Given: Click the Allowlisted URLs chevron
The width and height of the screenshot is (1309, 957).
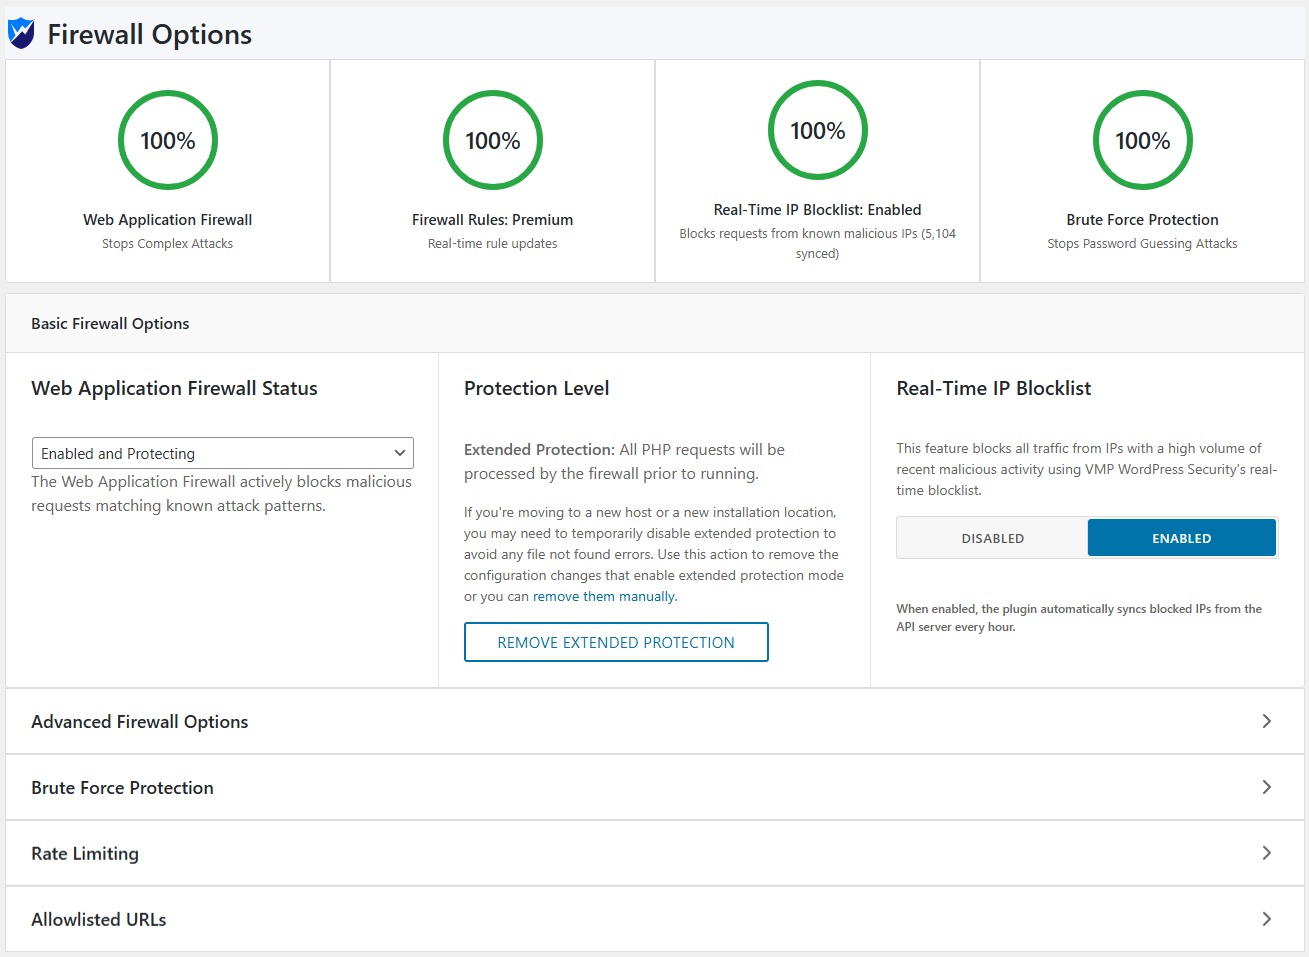Looking at the screenshot, I should 1266,918.
